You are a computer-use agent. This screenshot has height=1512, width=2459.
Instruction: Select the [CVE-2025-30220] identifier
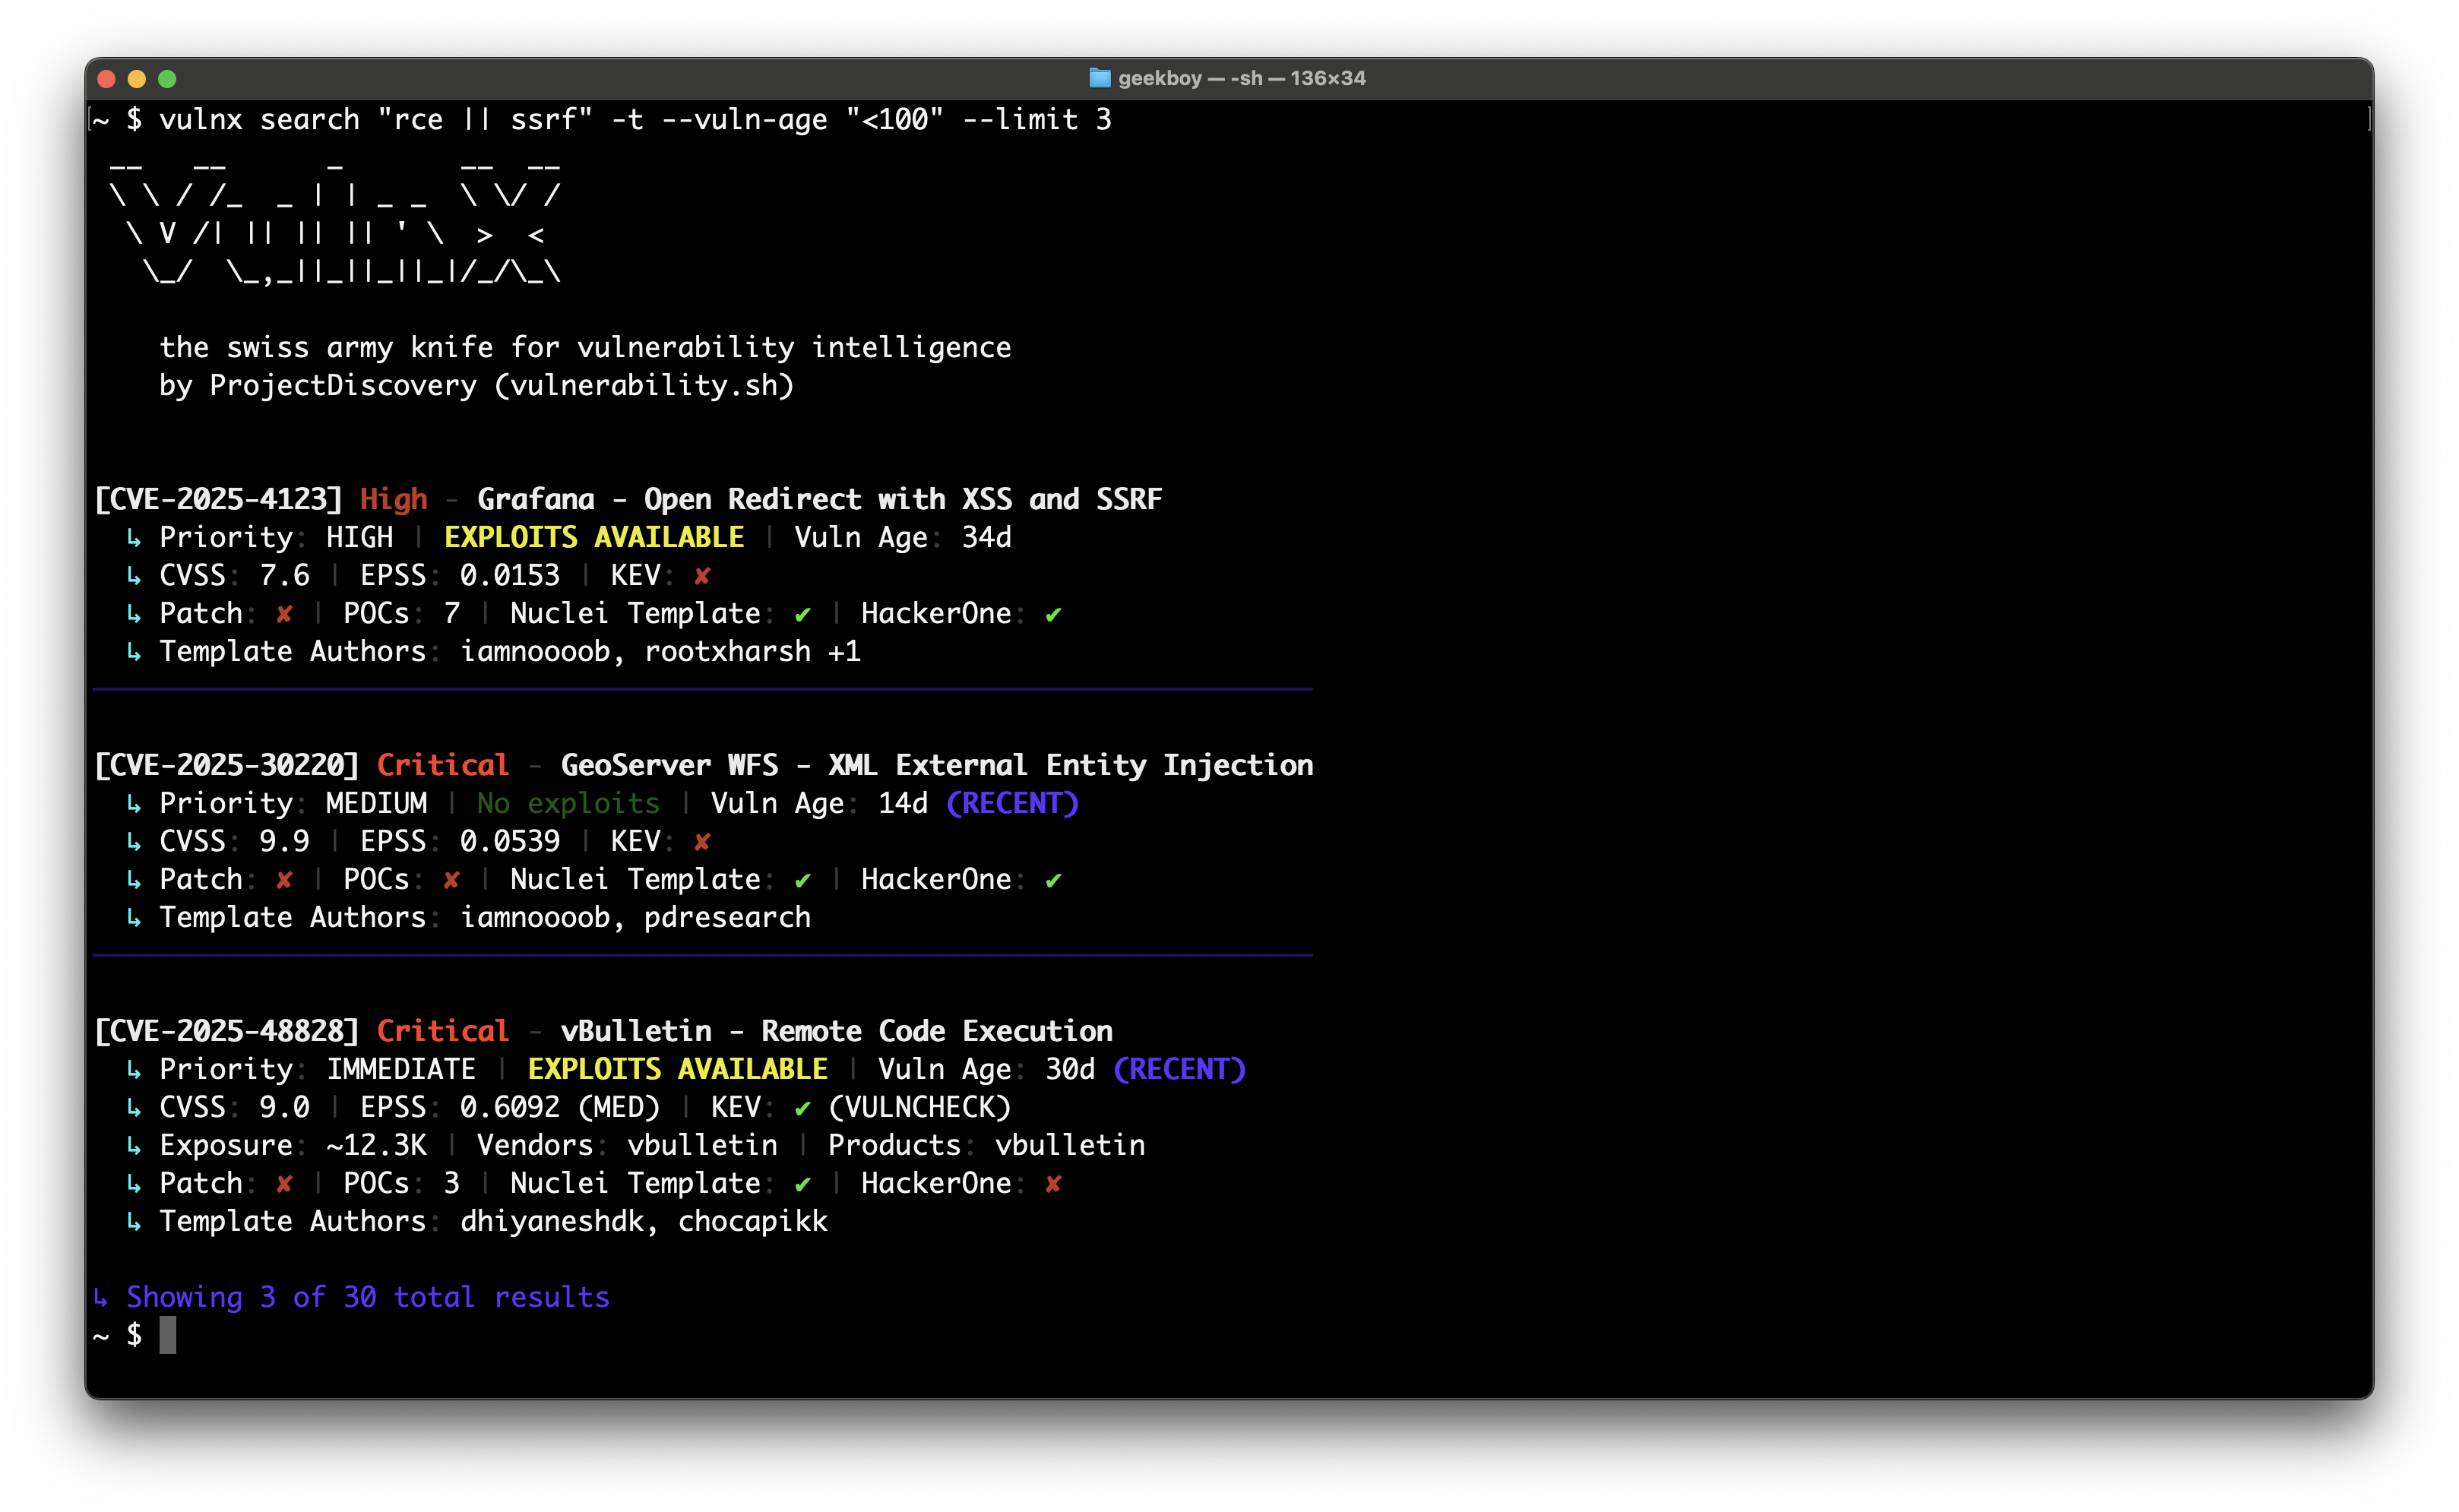tap(226, 765)
